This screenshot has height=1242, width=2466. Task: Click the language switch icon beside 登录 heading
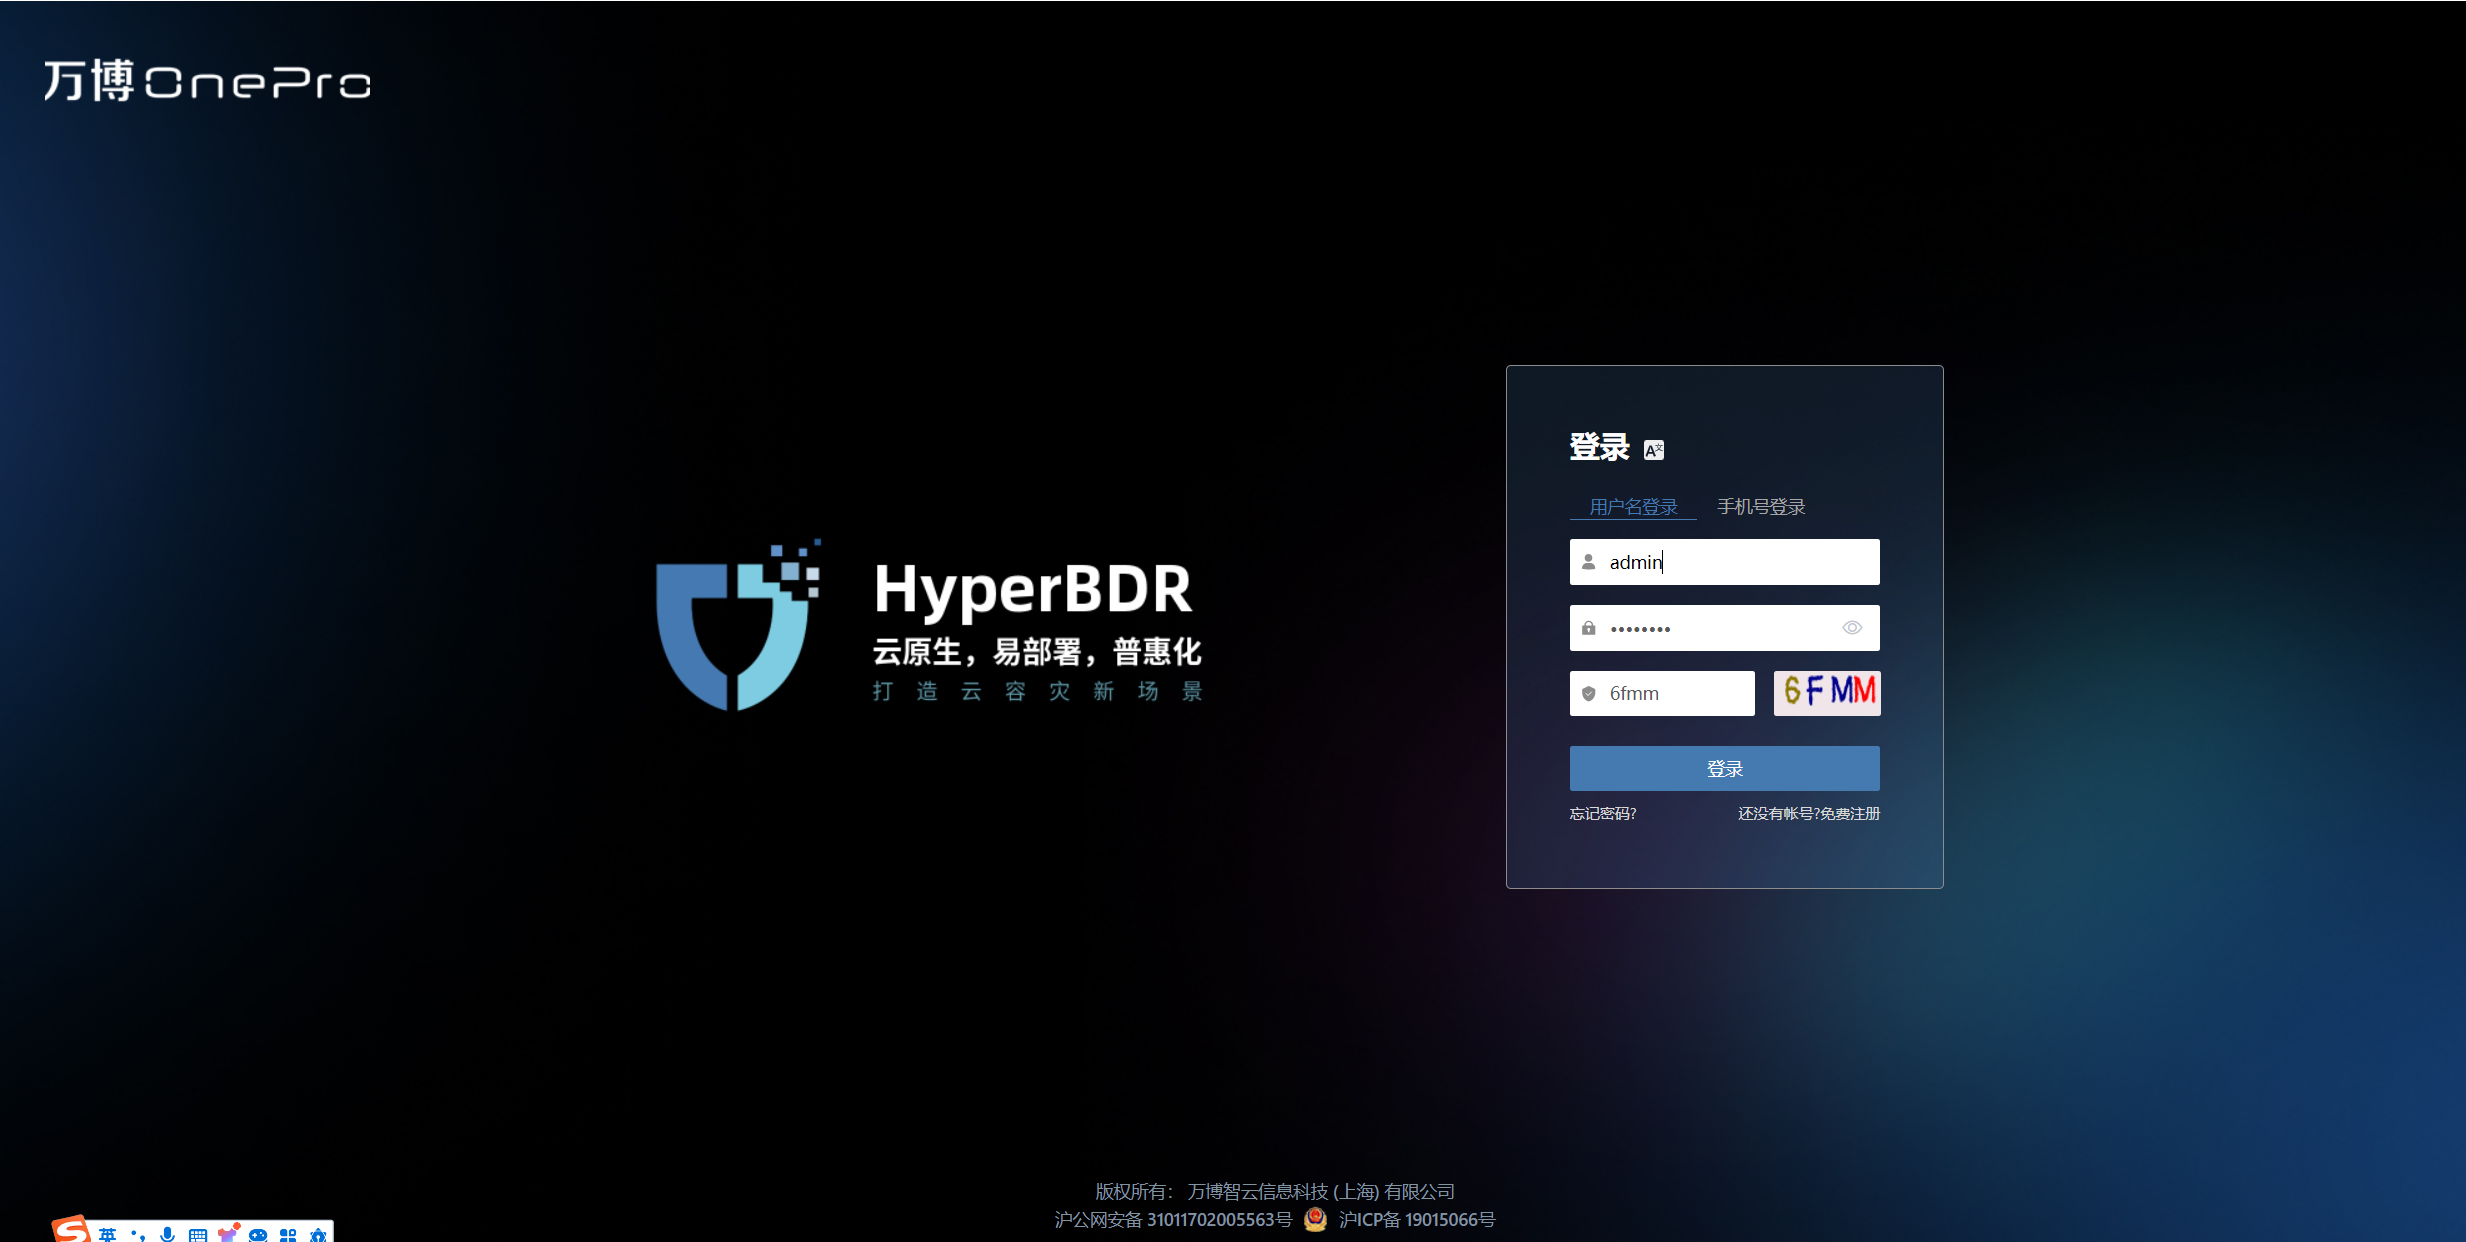click(1654, 450)
